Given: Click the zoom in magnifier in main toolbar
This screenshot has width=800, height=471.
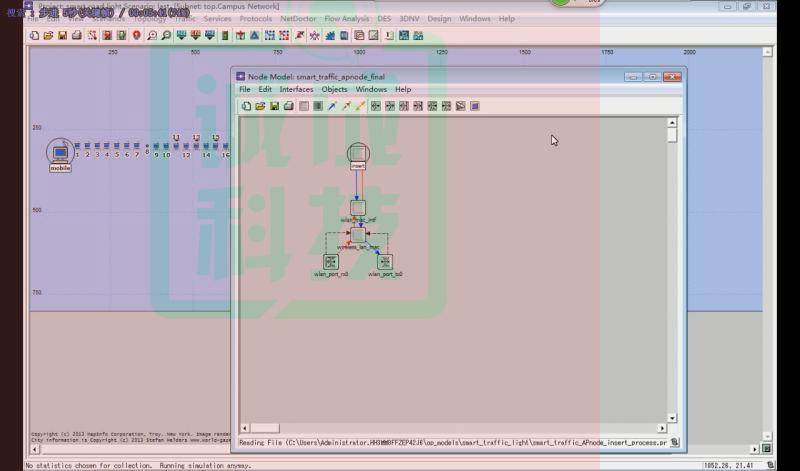Looking at the screenshot, I should point(151,36).
